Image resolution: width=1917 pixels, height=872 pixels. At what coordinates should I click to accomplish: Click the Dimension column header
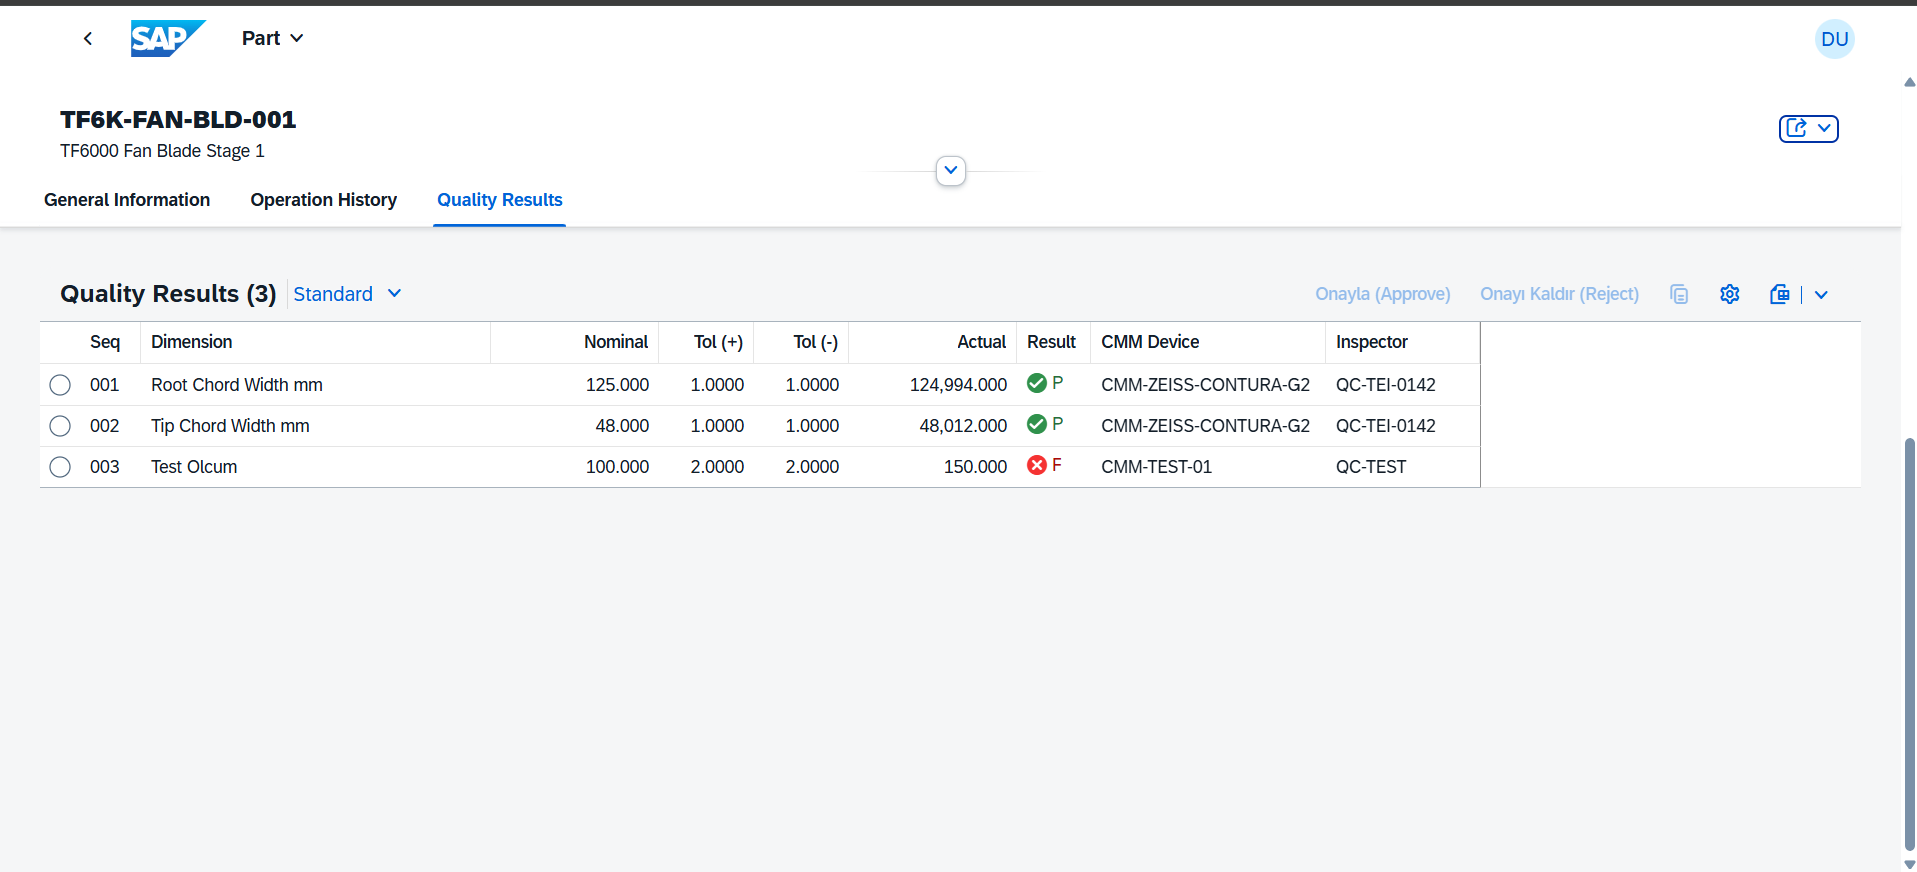[315, 342]
